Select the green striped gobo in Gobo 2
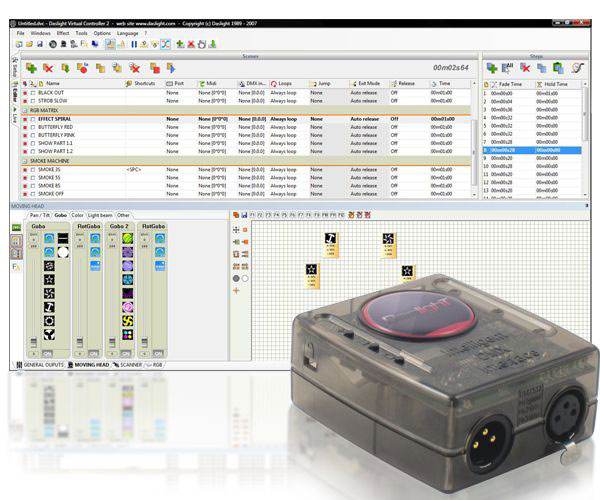The width and height of the screenshot is (600, 500). [x=127, y=238]
